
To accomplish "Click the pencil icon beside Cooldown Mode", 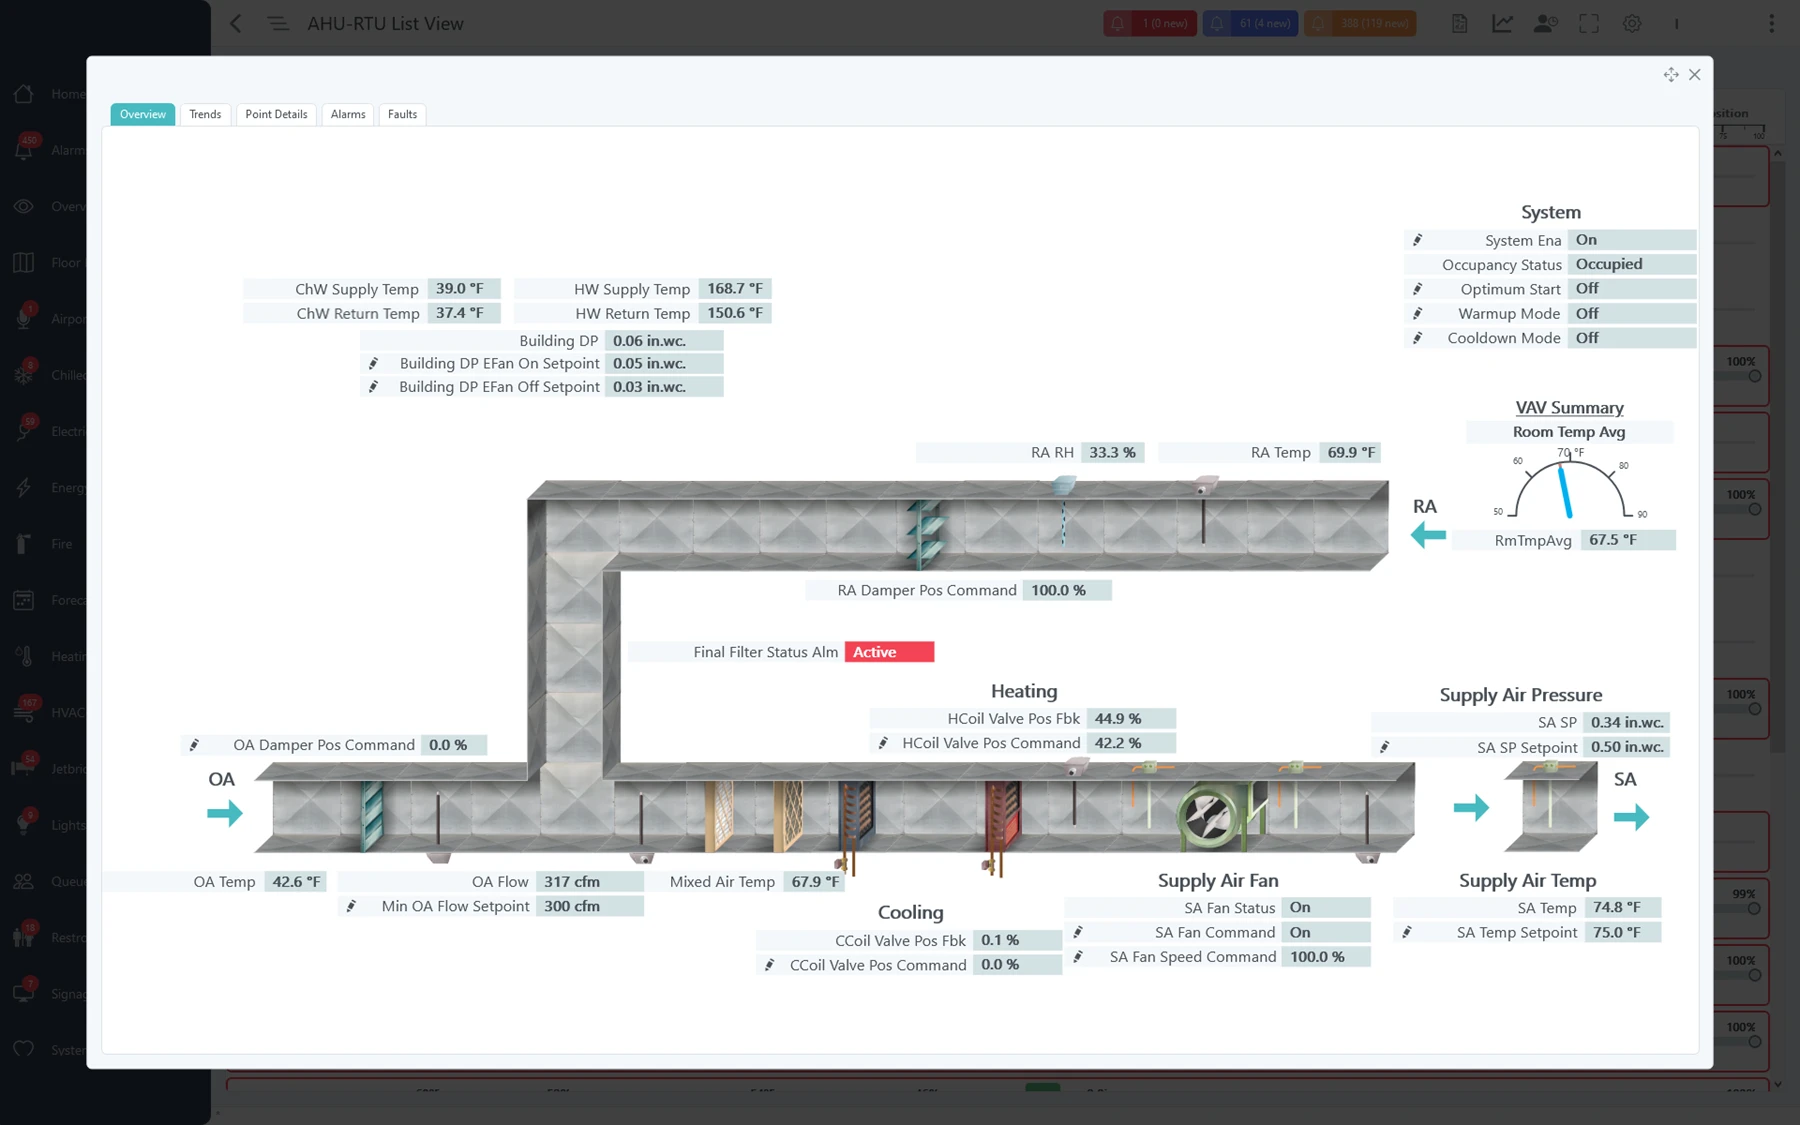I will click(1417, 338).
